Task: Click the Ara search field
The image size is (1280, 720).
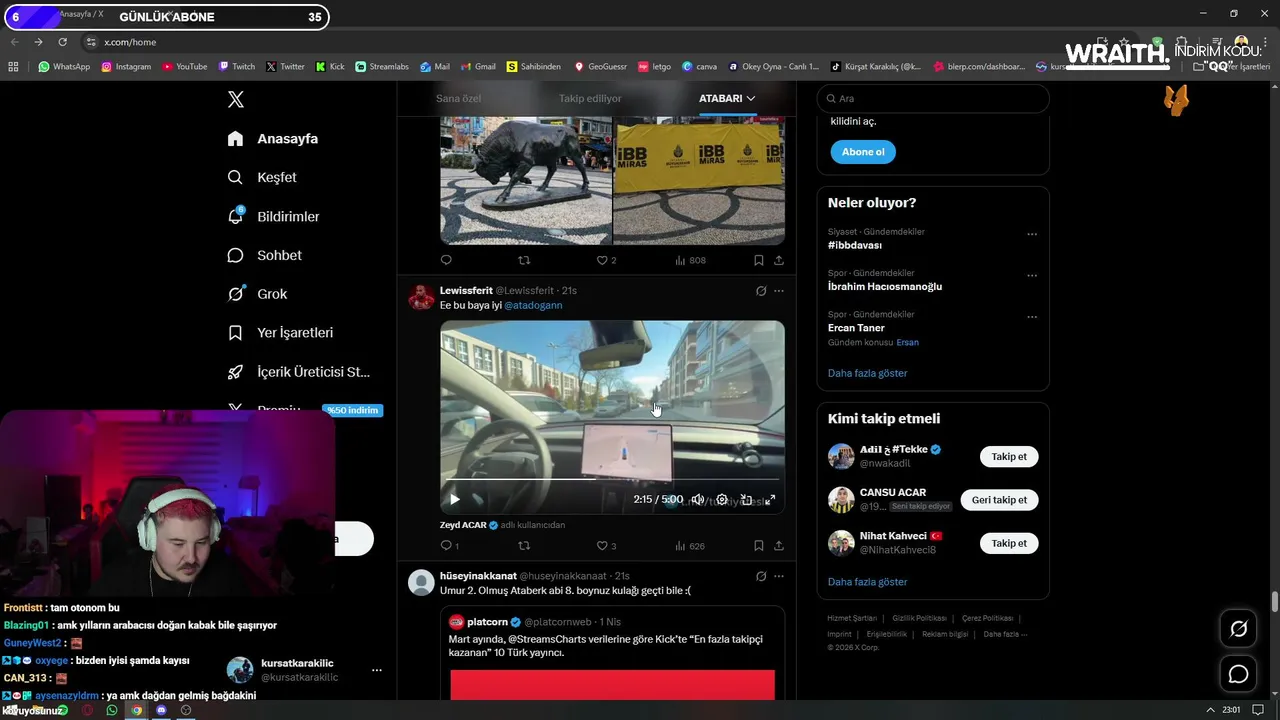Action: (933, 98)
